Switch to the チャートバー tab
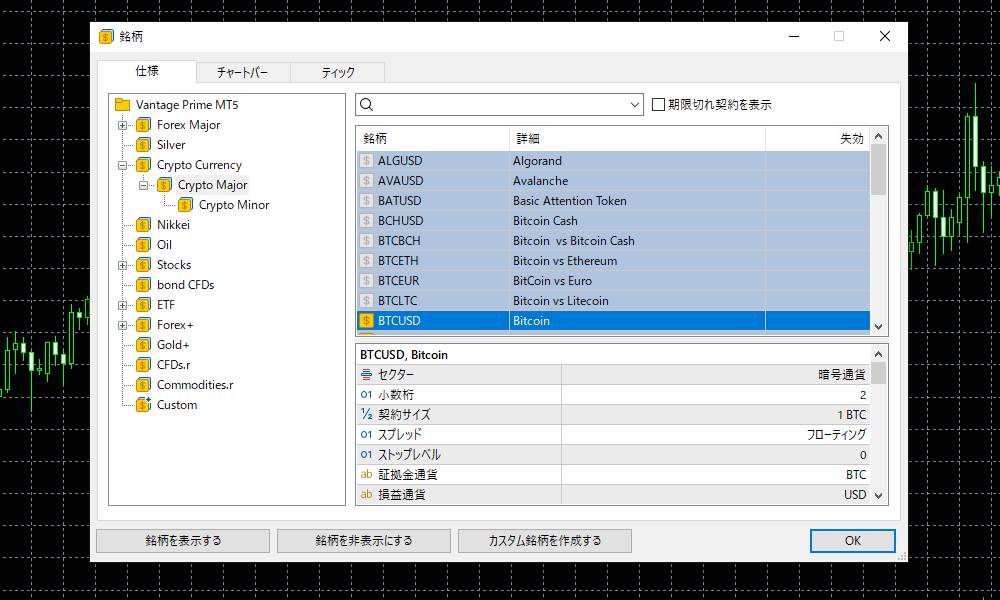1000x600 pixels. tap(243, 72)
